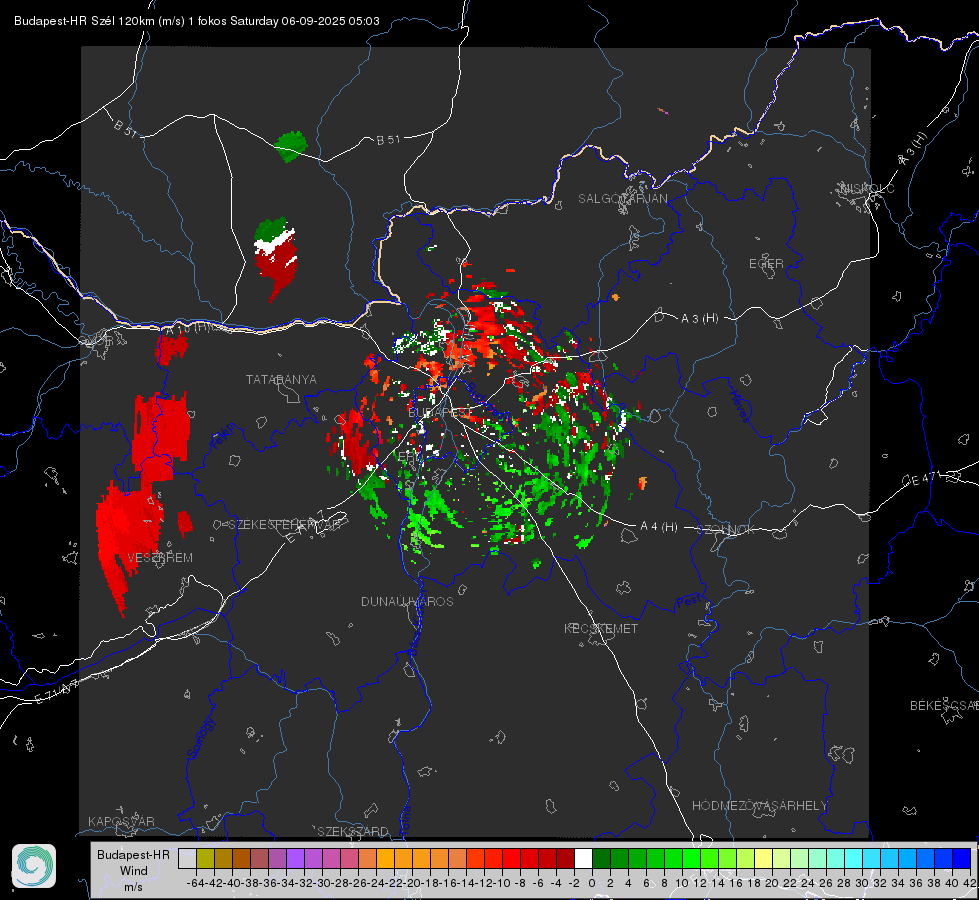The image size is (979, 900).
Task: Click the '42' legend scale value
Action: (970, 883)
